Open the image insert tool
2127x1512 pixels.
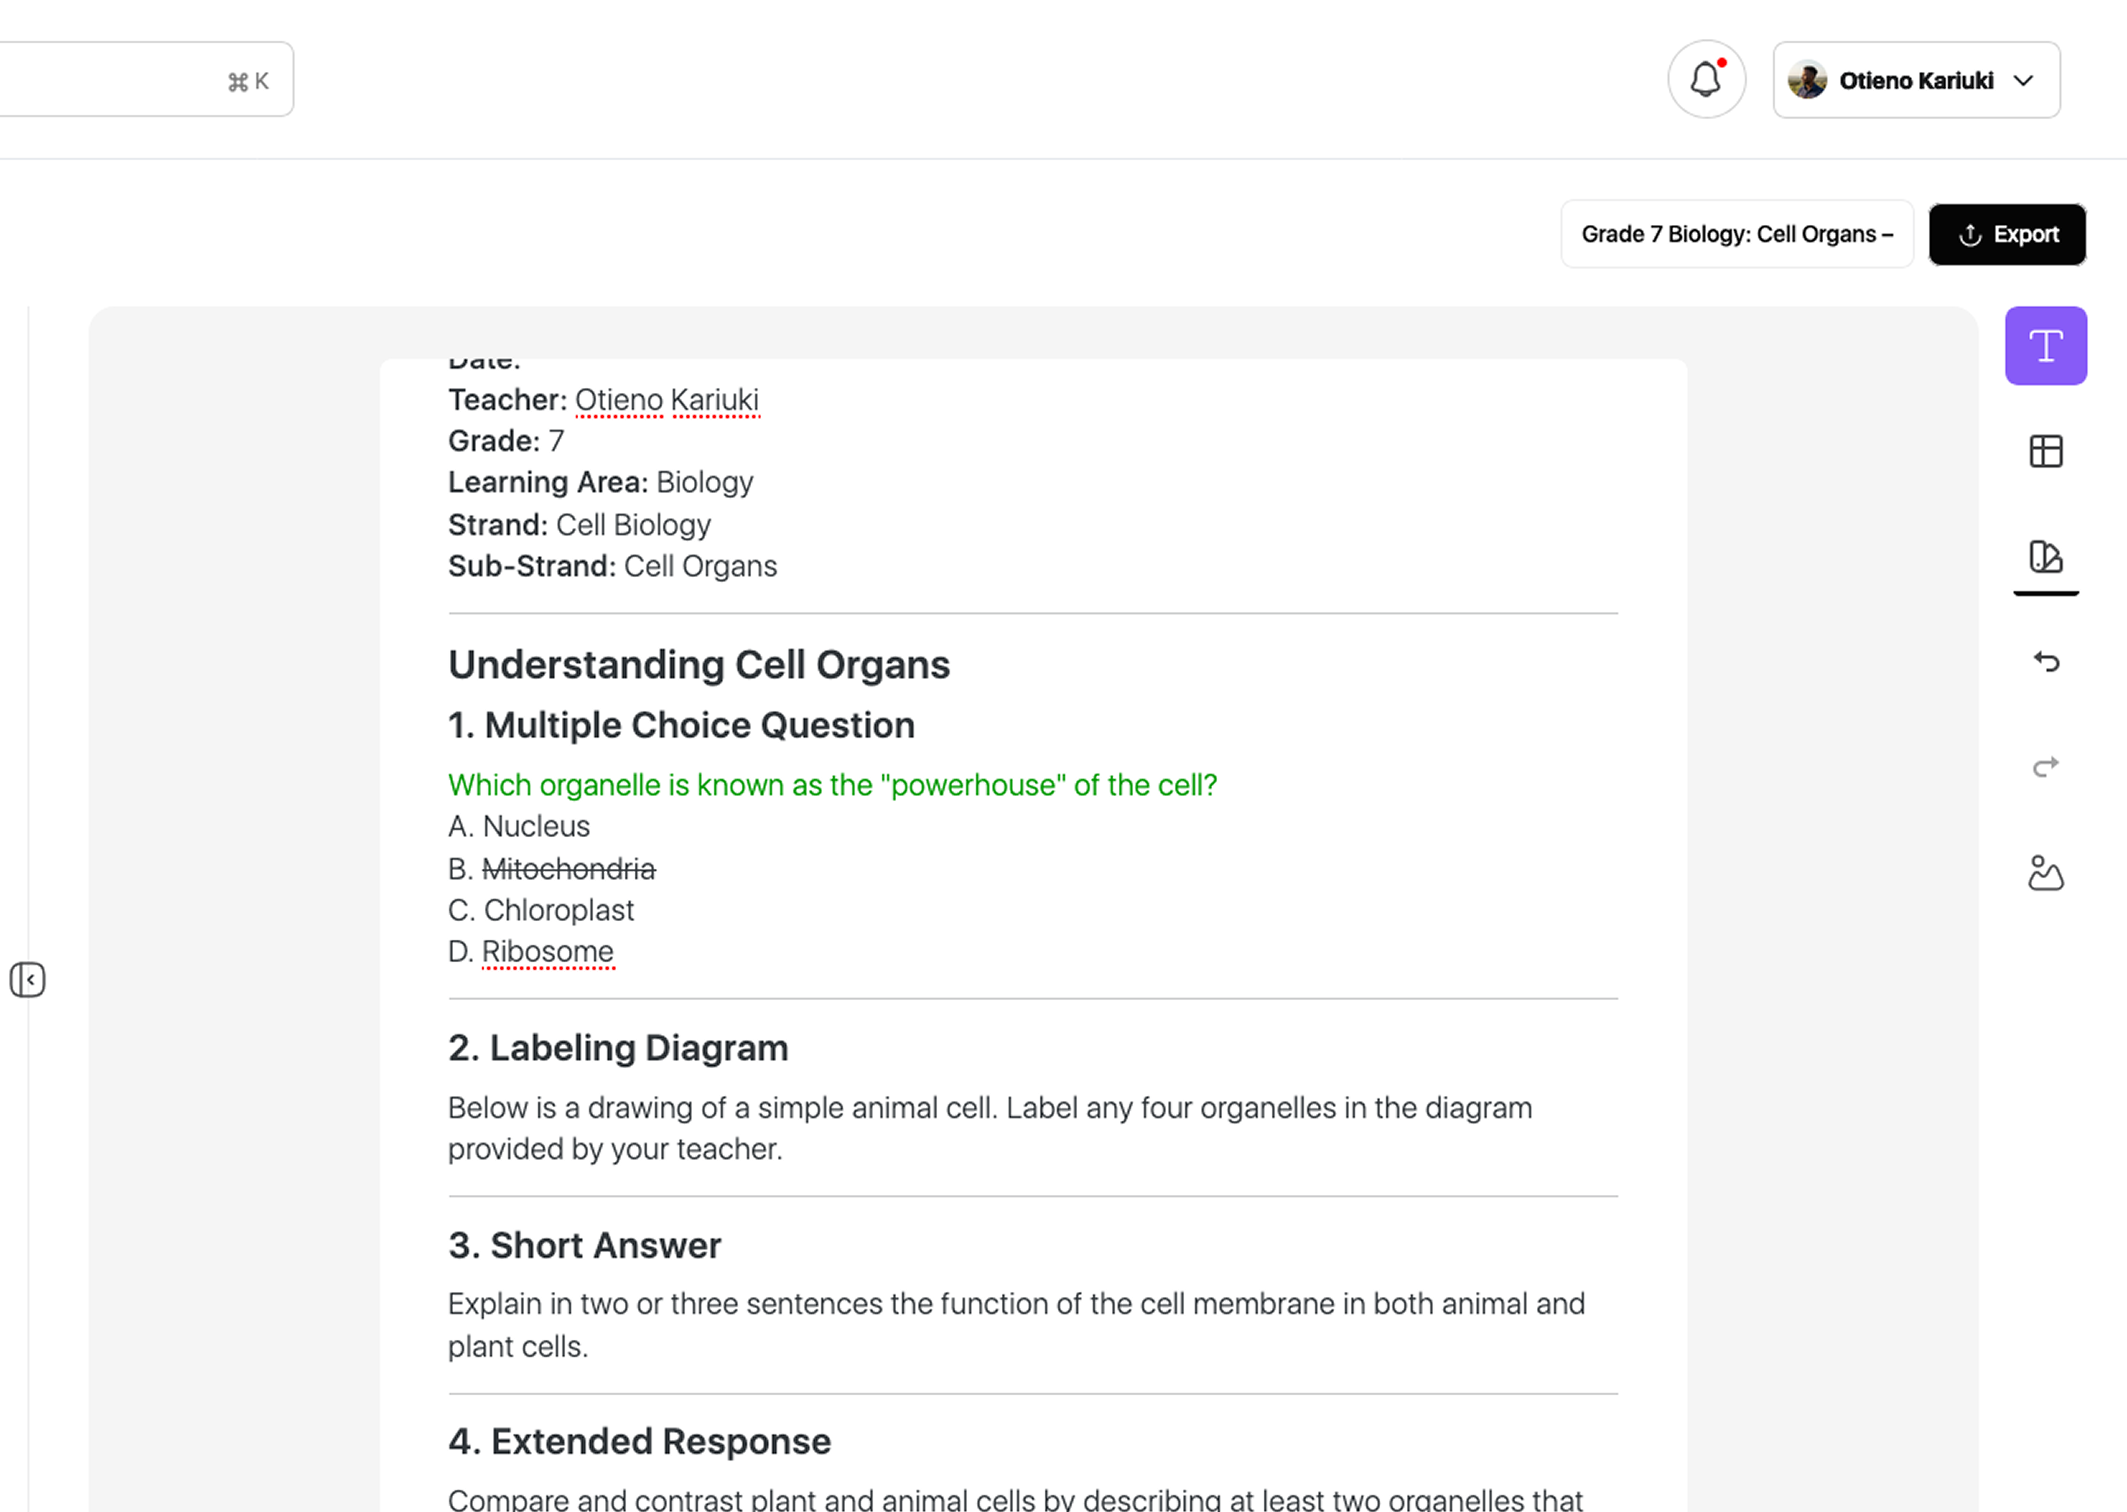pyautogui.click(x=2045, y=873)
